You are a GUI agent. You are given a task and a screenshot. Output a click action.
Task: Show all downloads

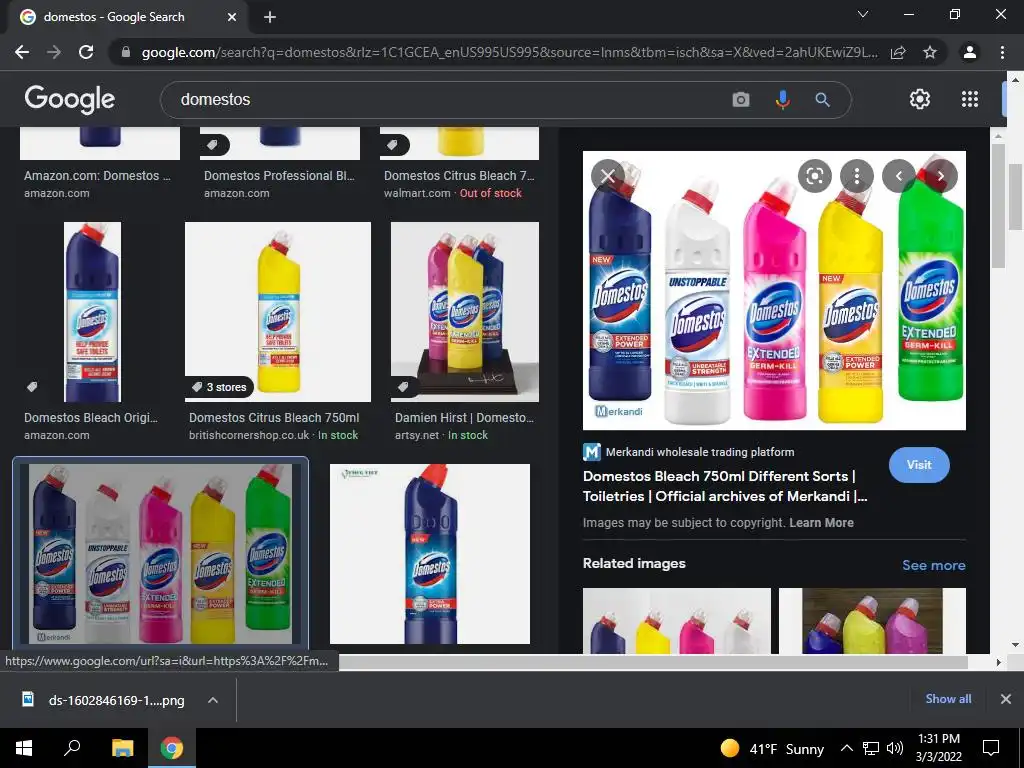948,699
